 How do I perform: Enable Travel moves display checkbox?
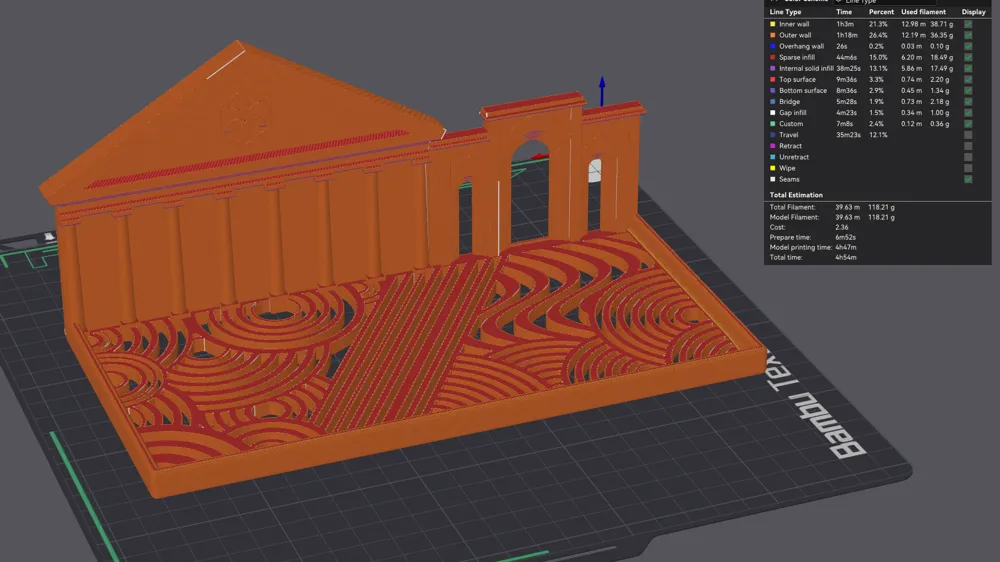coord(968,135)
